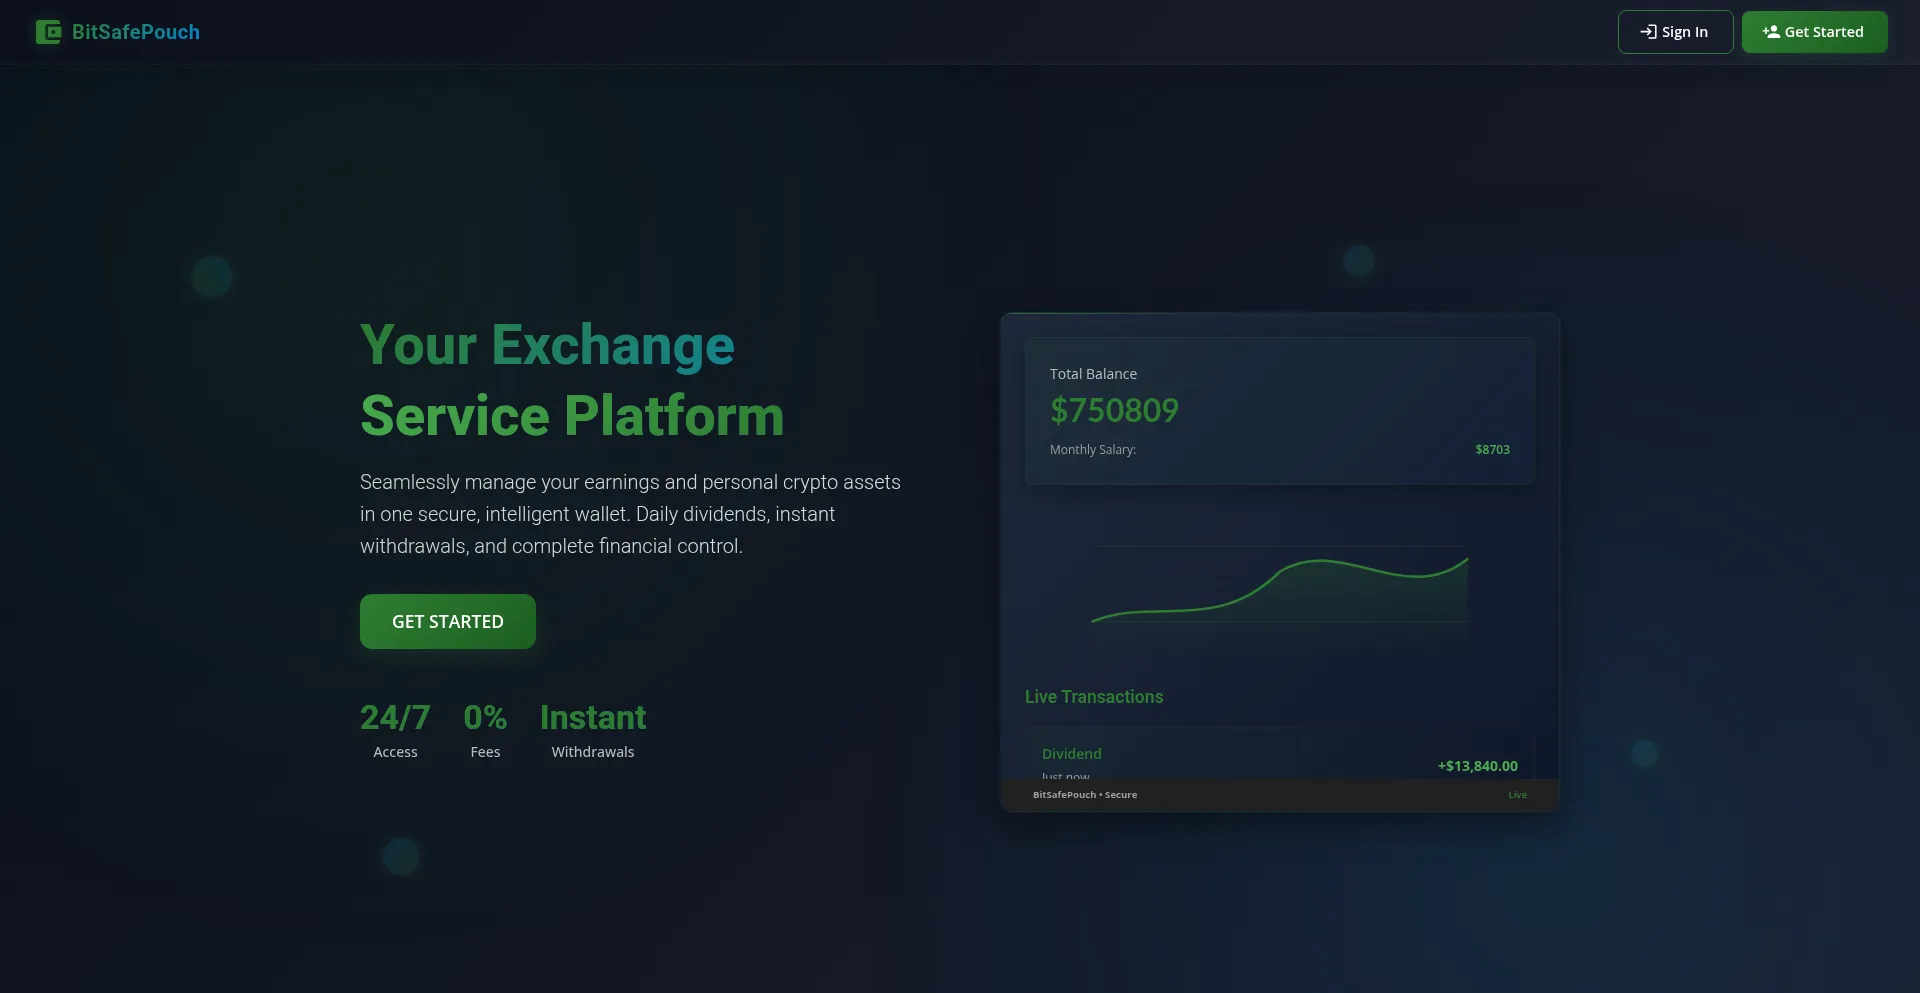Select the Instant Withdrawals stat
This screenshot has height=993, width=1920.
(593, 731)
